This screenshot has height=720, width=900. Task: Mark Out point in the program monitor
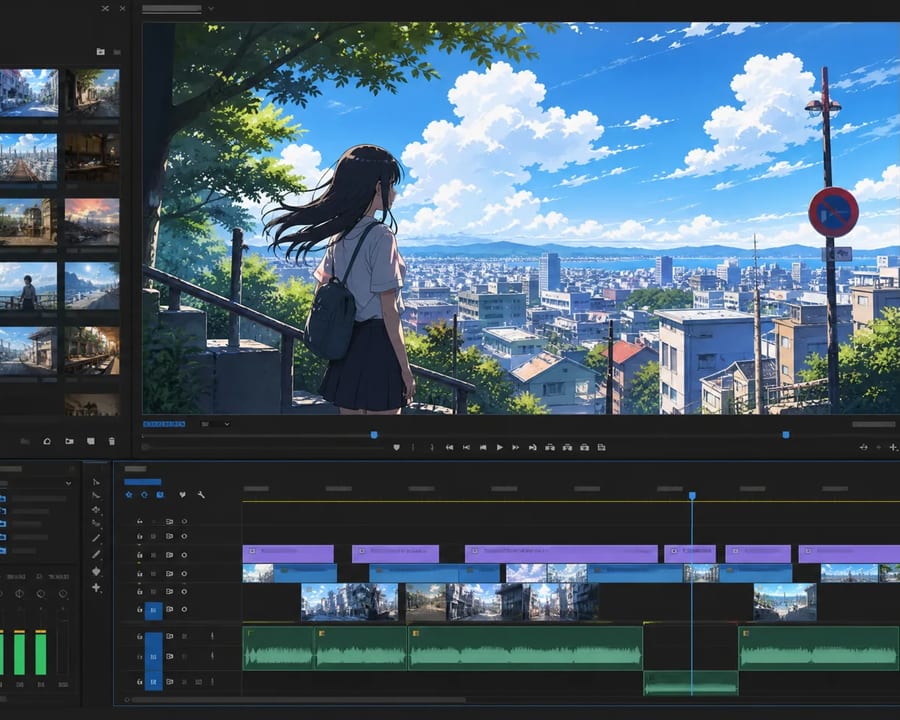(432, 447)
